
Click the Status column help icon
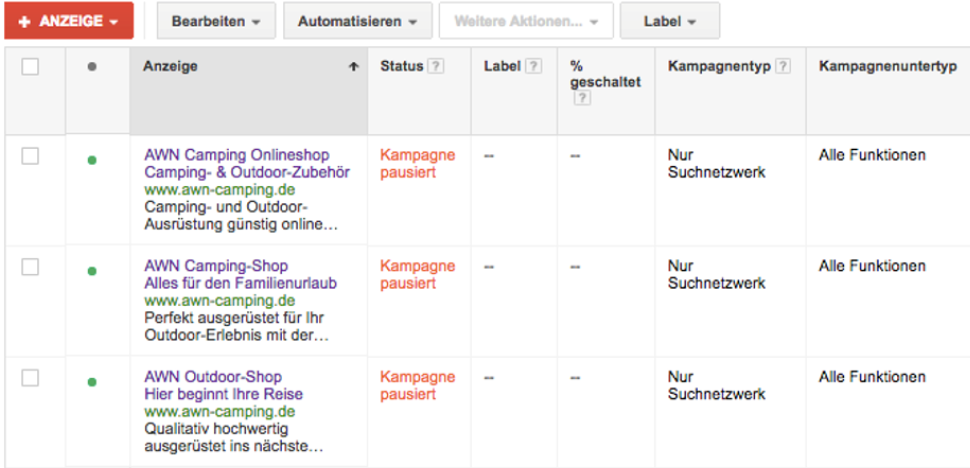(436, 67)
